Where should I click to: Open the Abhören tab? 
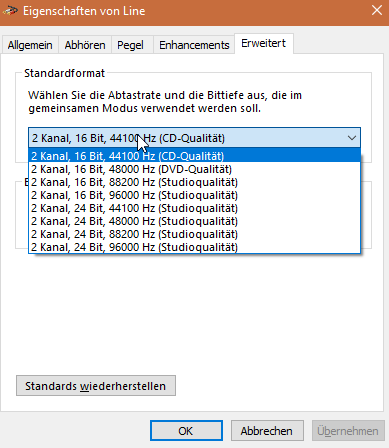pos(85,45)
